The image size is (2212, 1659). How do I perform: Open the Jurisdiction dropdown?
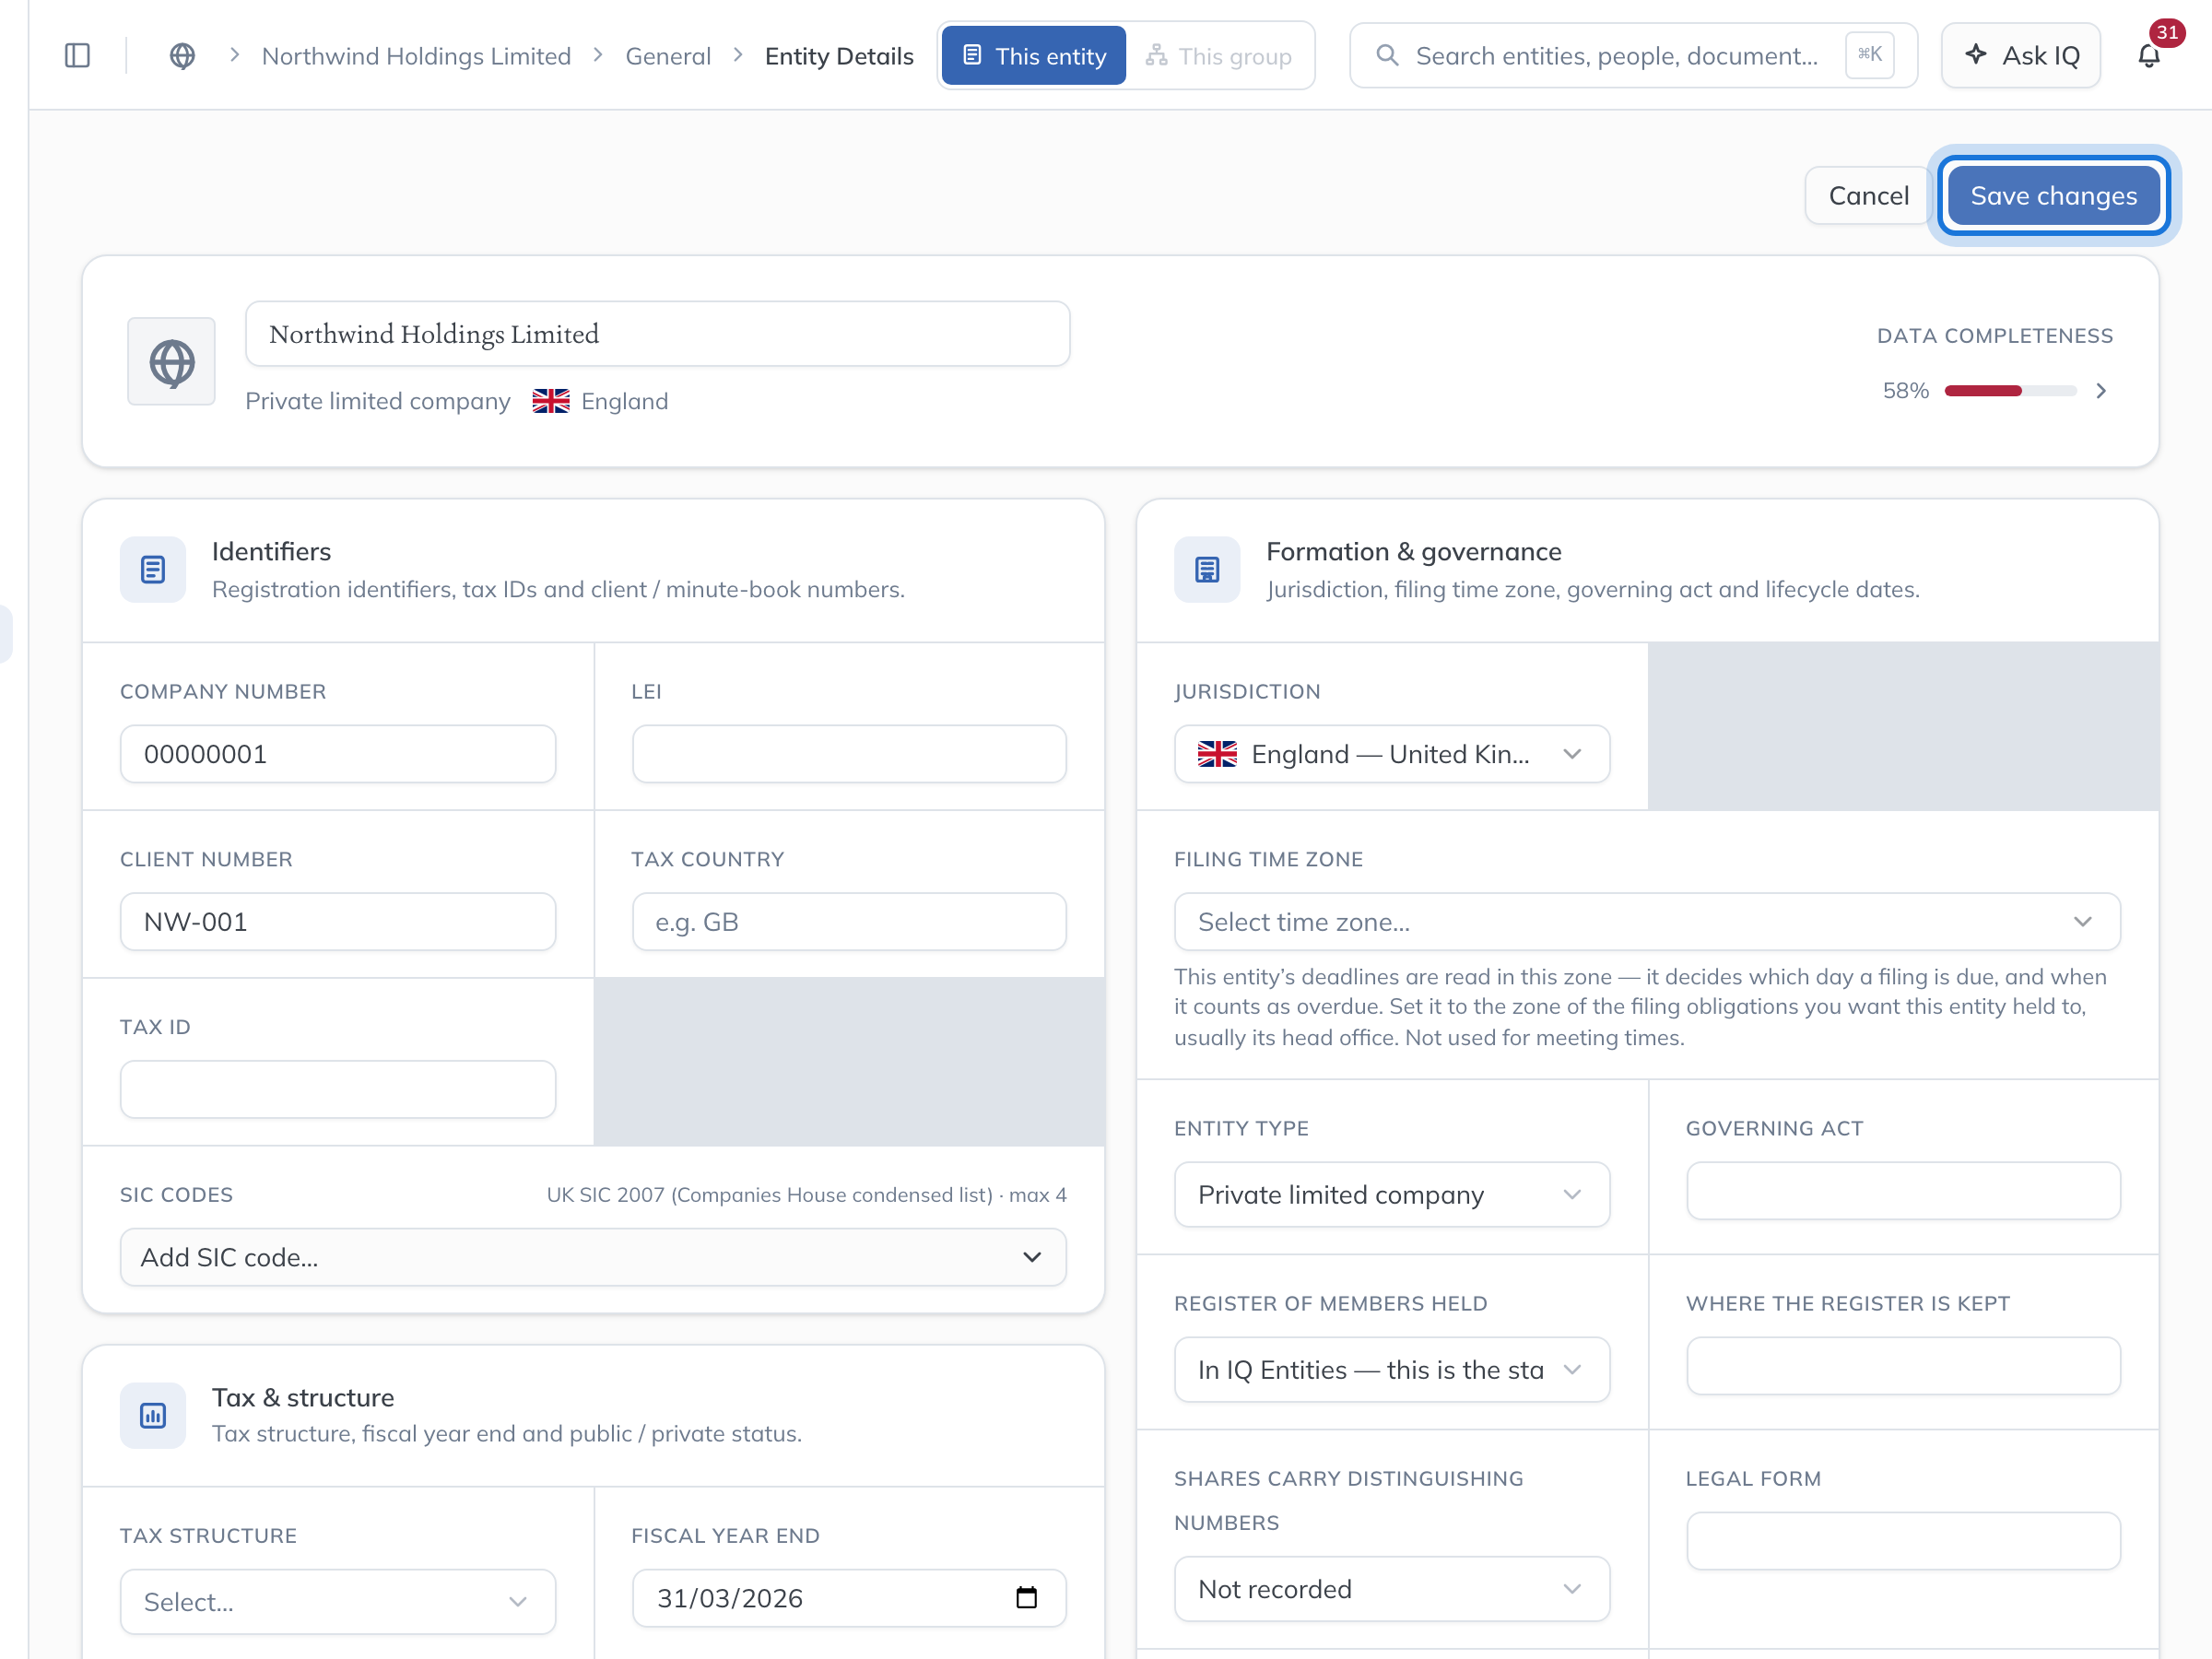pos(1392,754)
